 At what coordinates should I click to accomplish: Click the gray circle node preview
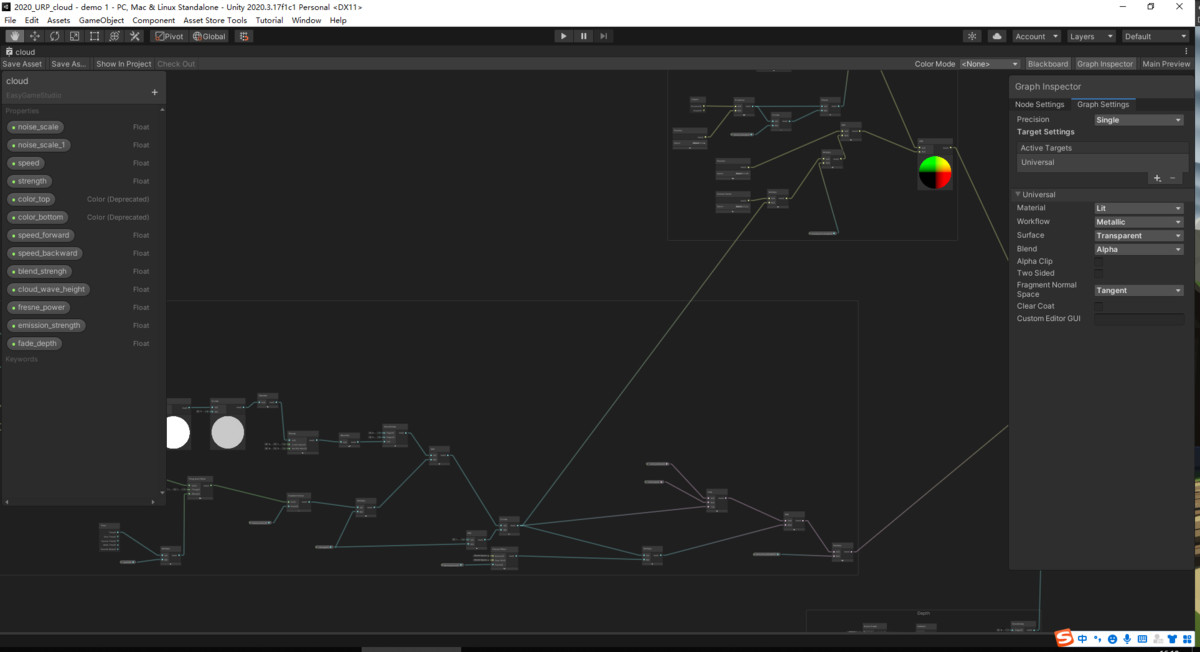click(x=227, y=432)
